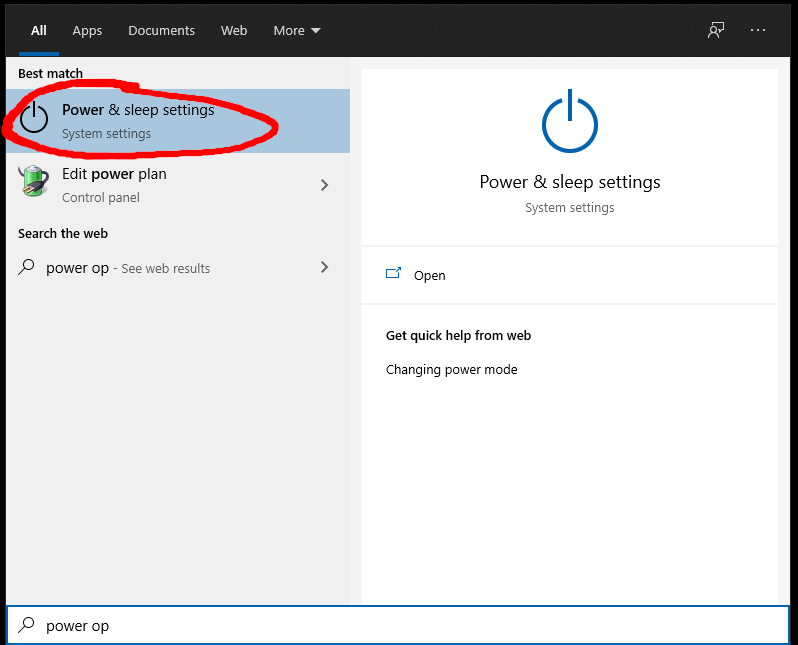
Task: Select the All filter tab
Action: click(39, 30)
